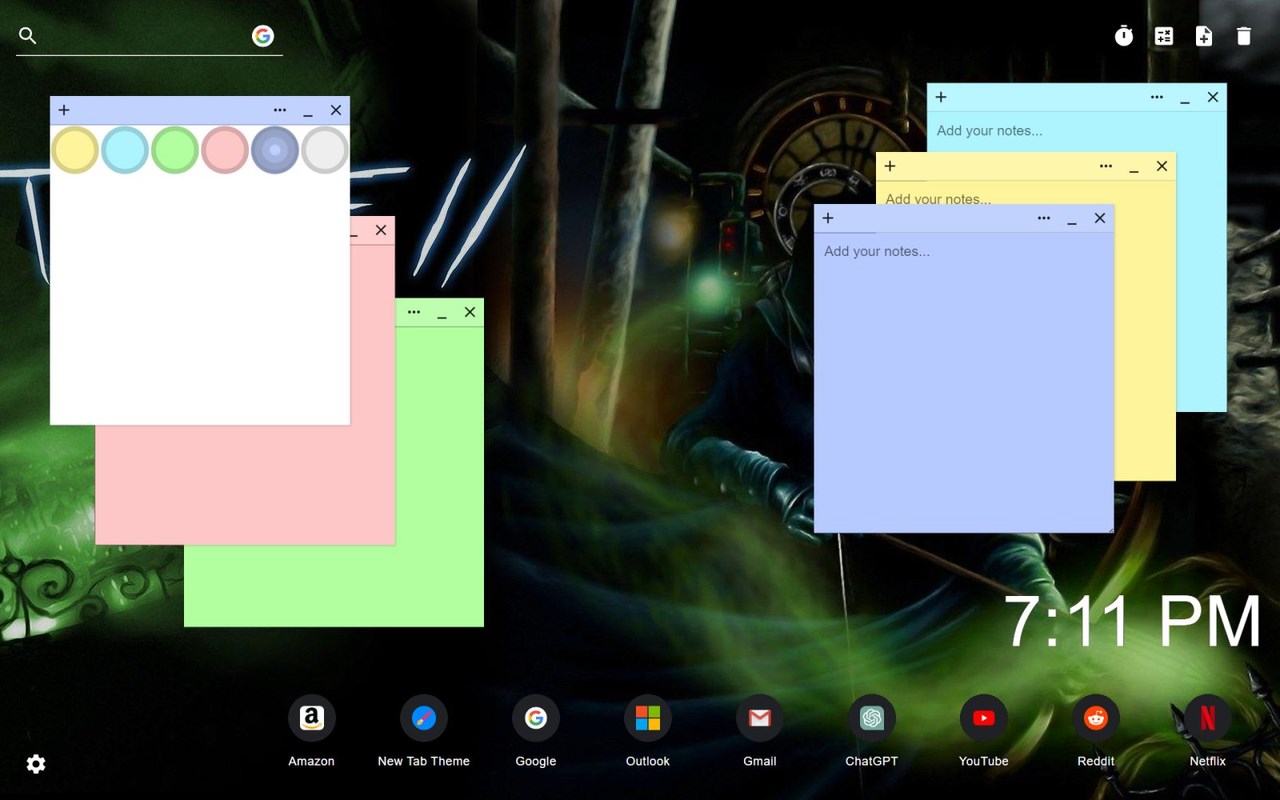This screenshot has height=800, width=1280.
Task: Go to the Reddit shortcut
Action: pyautogui.click(x=1096, y=718)
